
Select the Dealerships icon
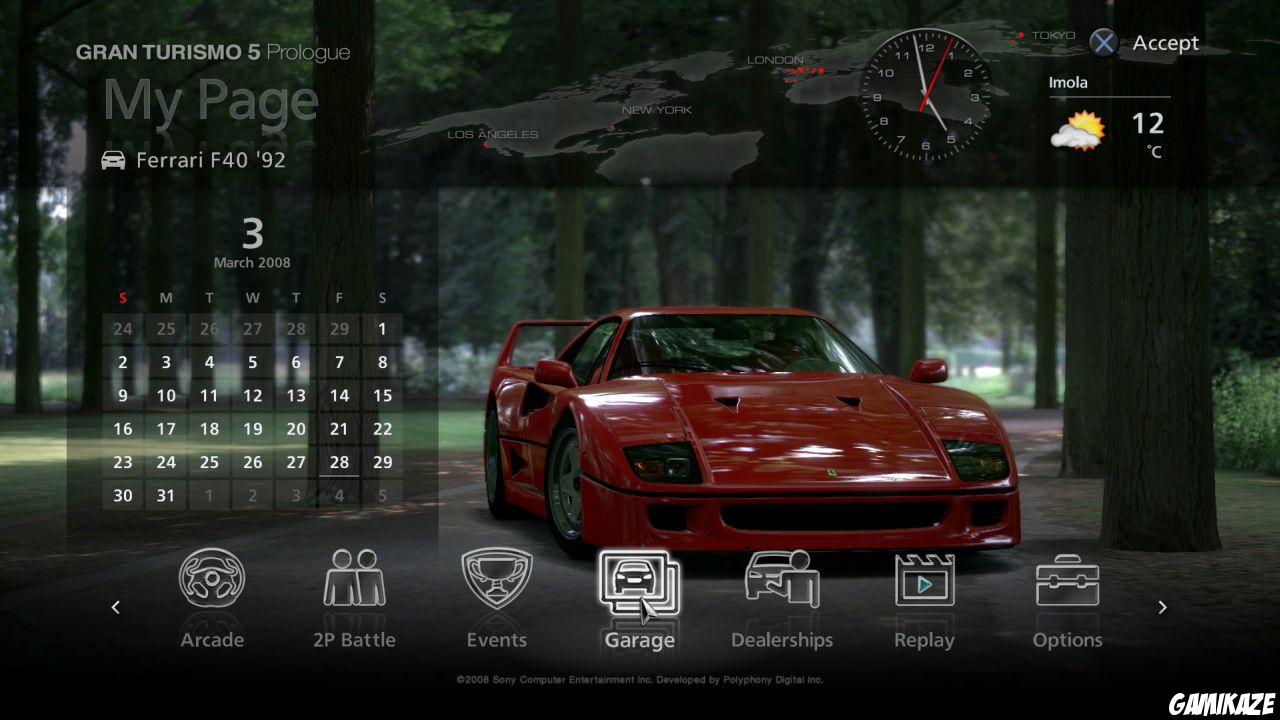(x=781, y=579)
